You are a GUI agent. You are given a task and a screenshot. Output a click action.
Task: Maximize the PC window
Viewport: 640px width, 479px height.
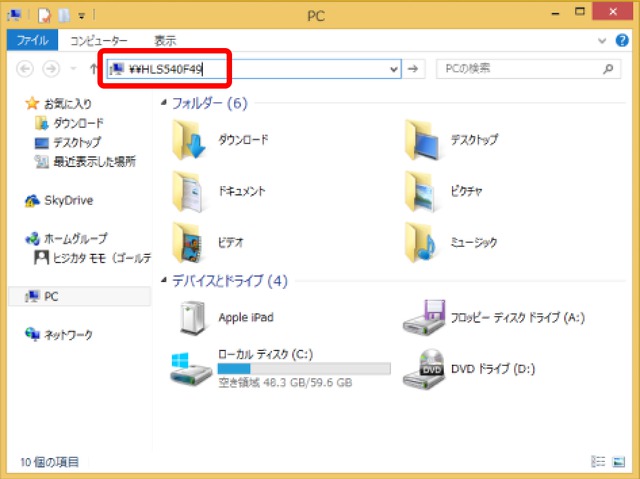(580, 12)
